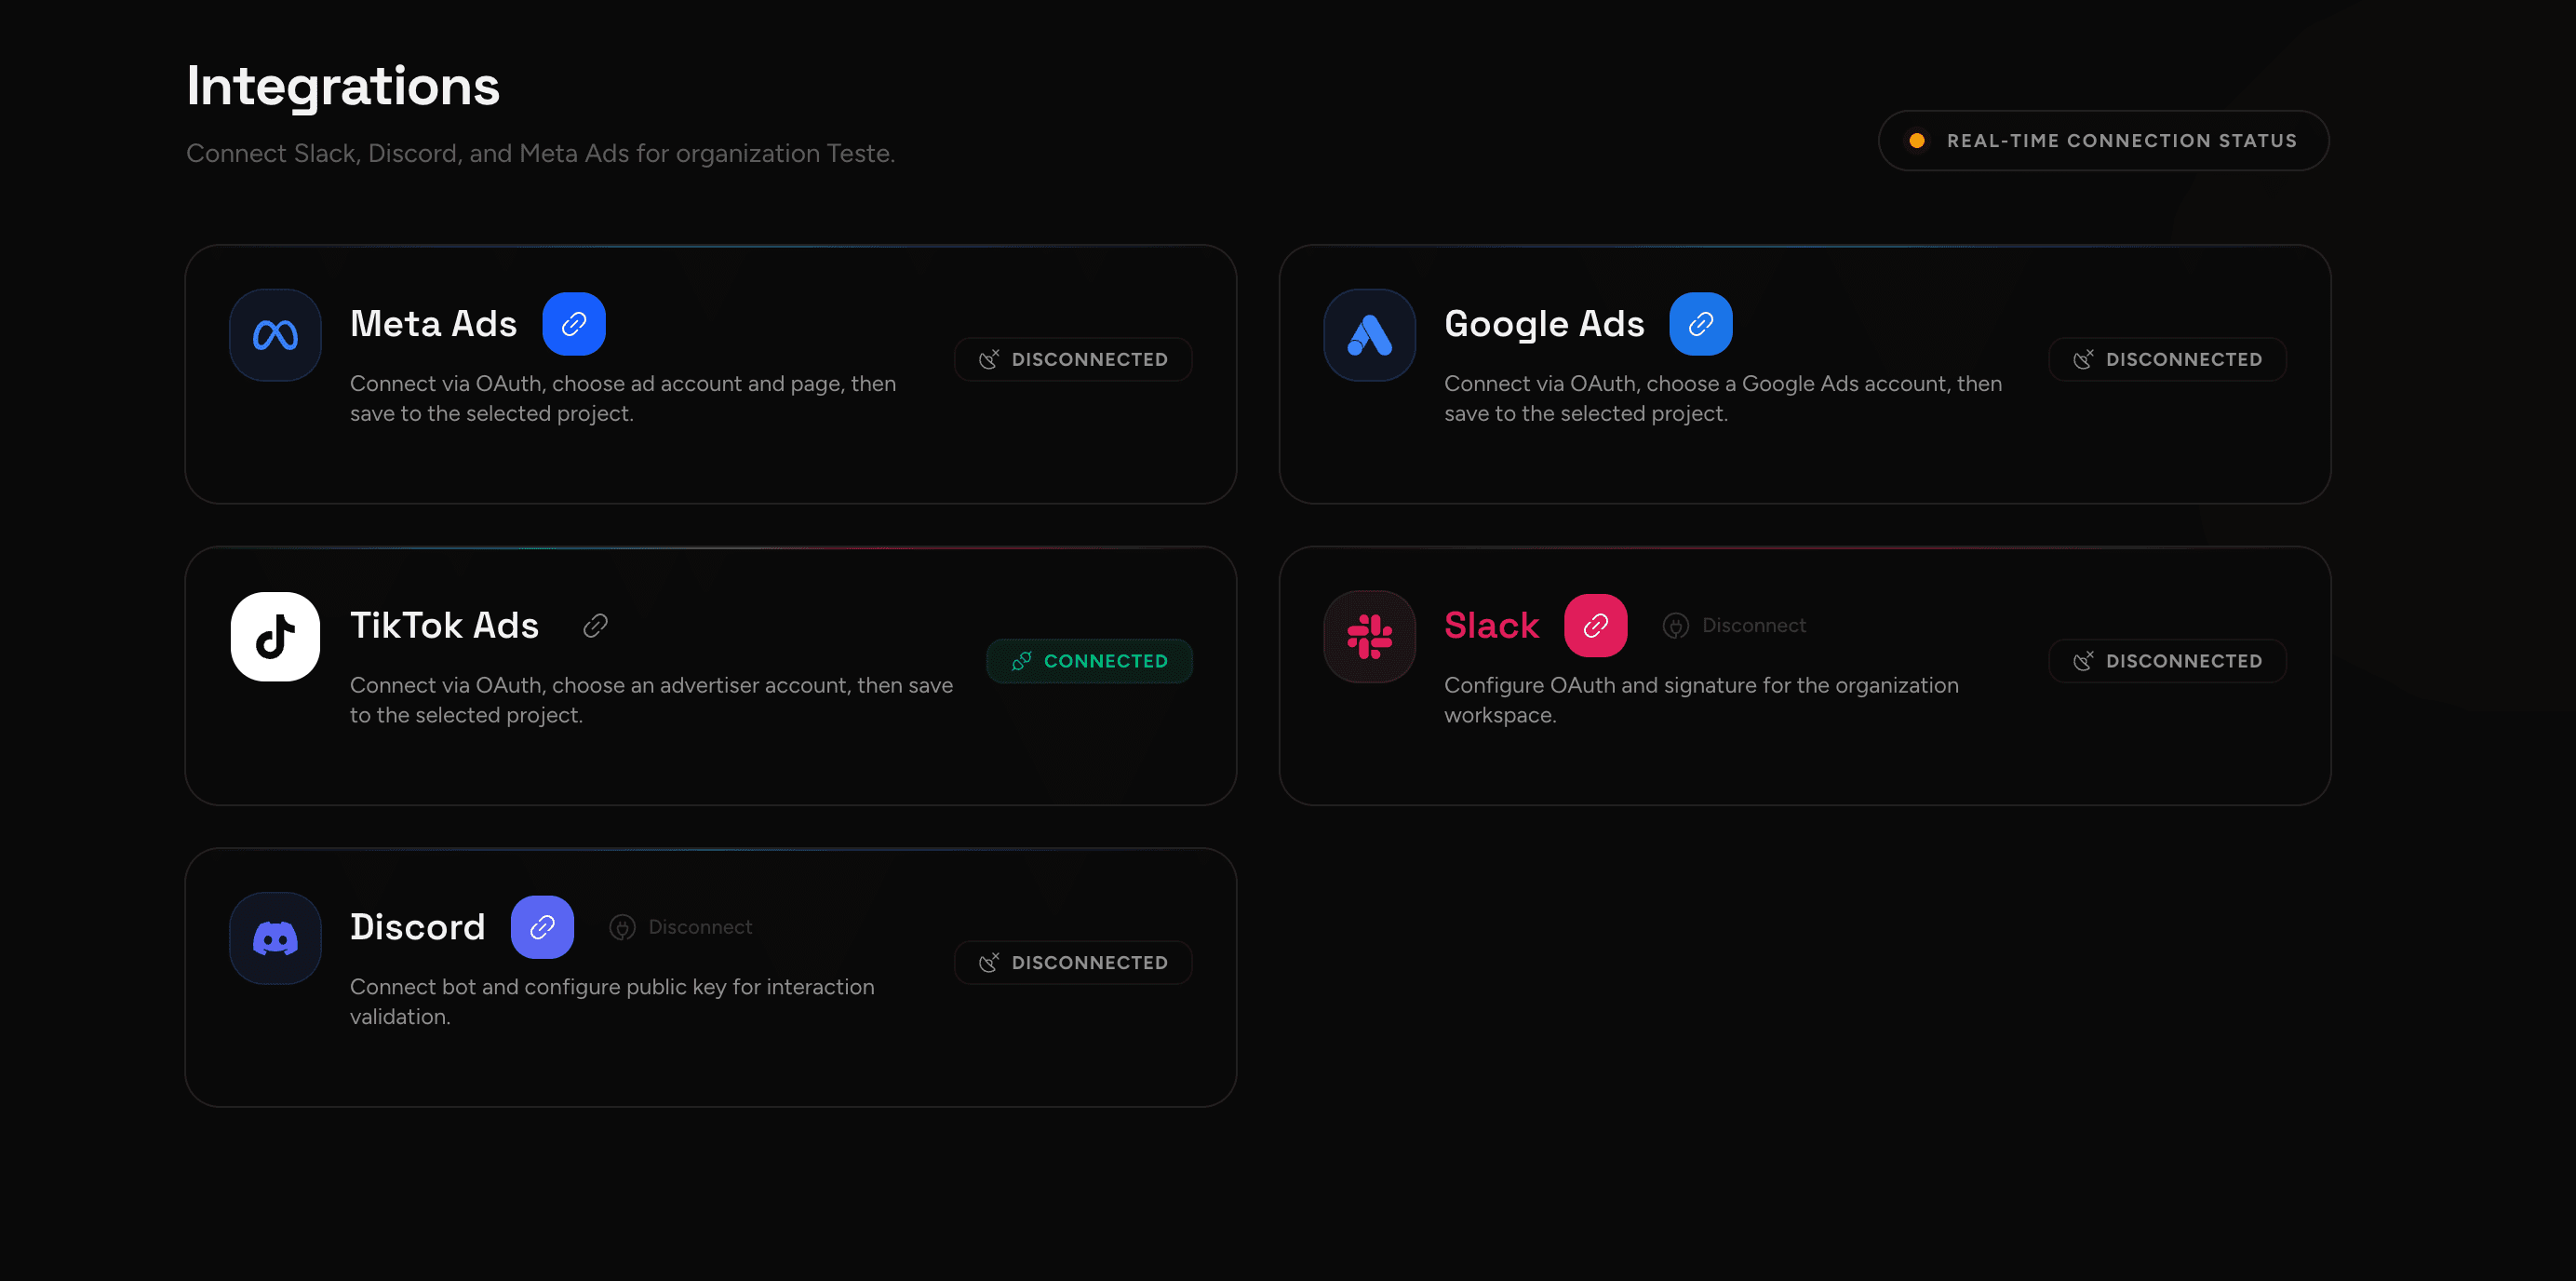This screenshot has width=2576, height=1281.
Task: Click the Google Ads blue link button
Action: [x=1700, y=324]
